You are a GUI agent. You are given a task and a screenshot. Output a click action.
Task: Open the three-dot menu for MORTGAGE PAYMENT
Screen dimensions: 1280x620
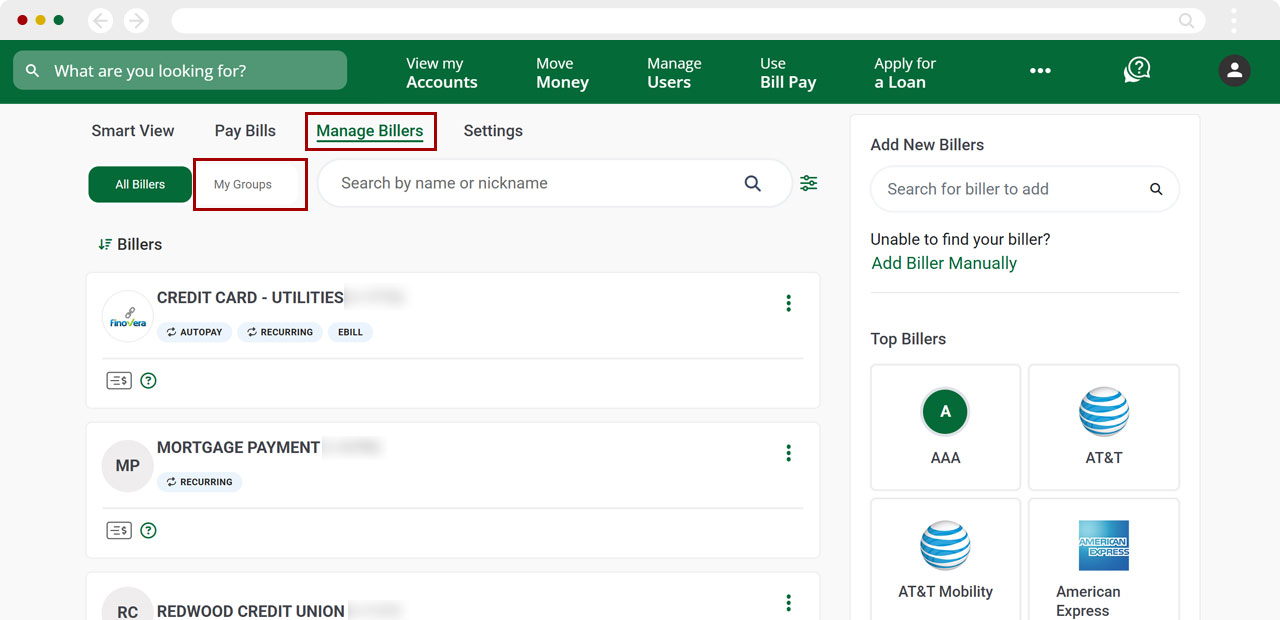coord(788,453)
